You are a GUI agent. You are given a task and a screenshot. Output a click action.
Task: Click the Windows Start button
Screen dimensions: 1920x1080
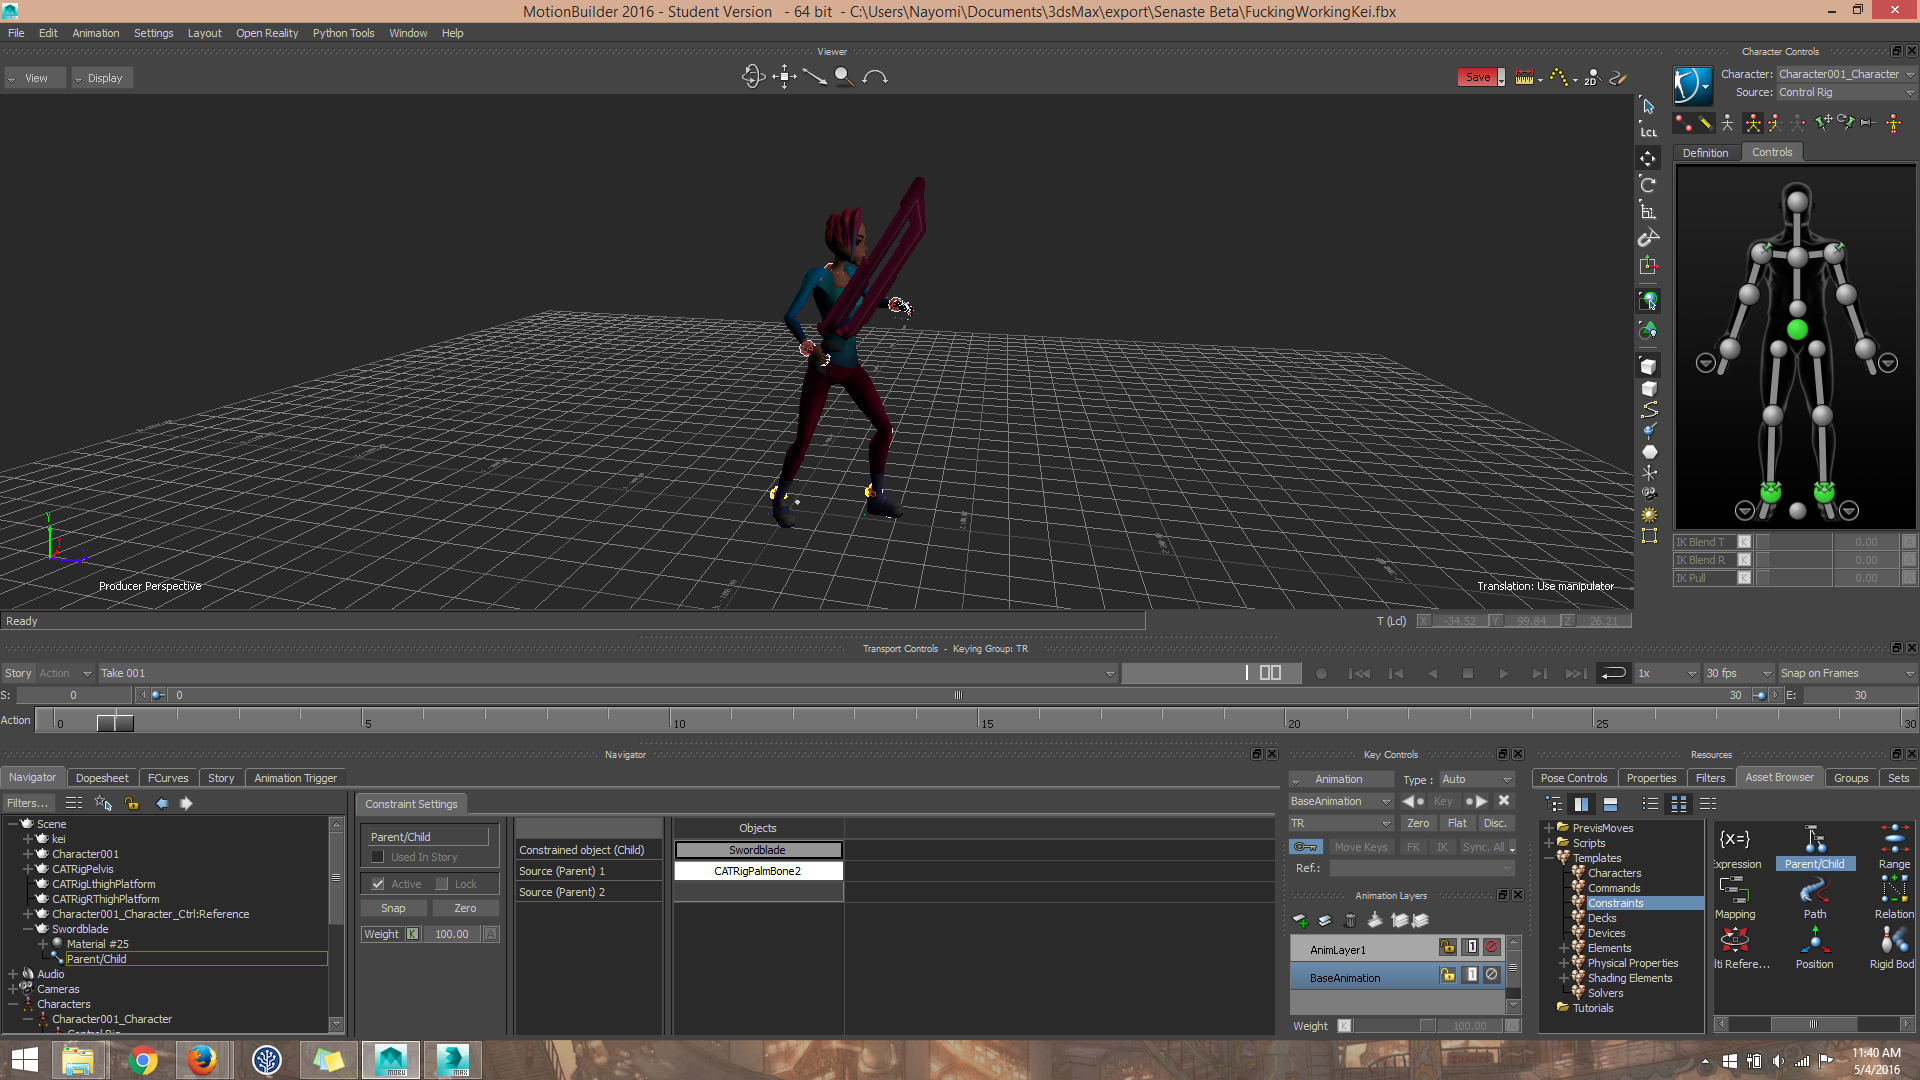24,1060
